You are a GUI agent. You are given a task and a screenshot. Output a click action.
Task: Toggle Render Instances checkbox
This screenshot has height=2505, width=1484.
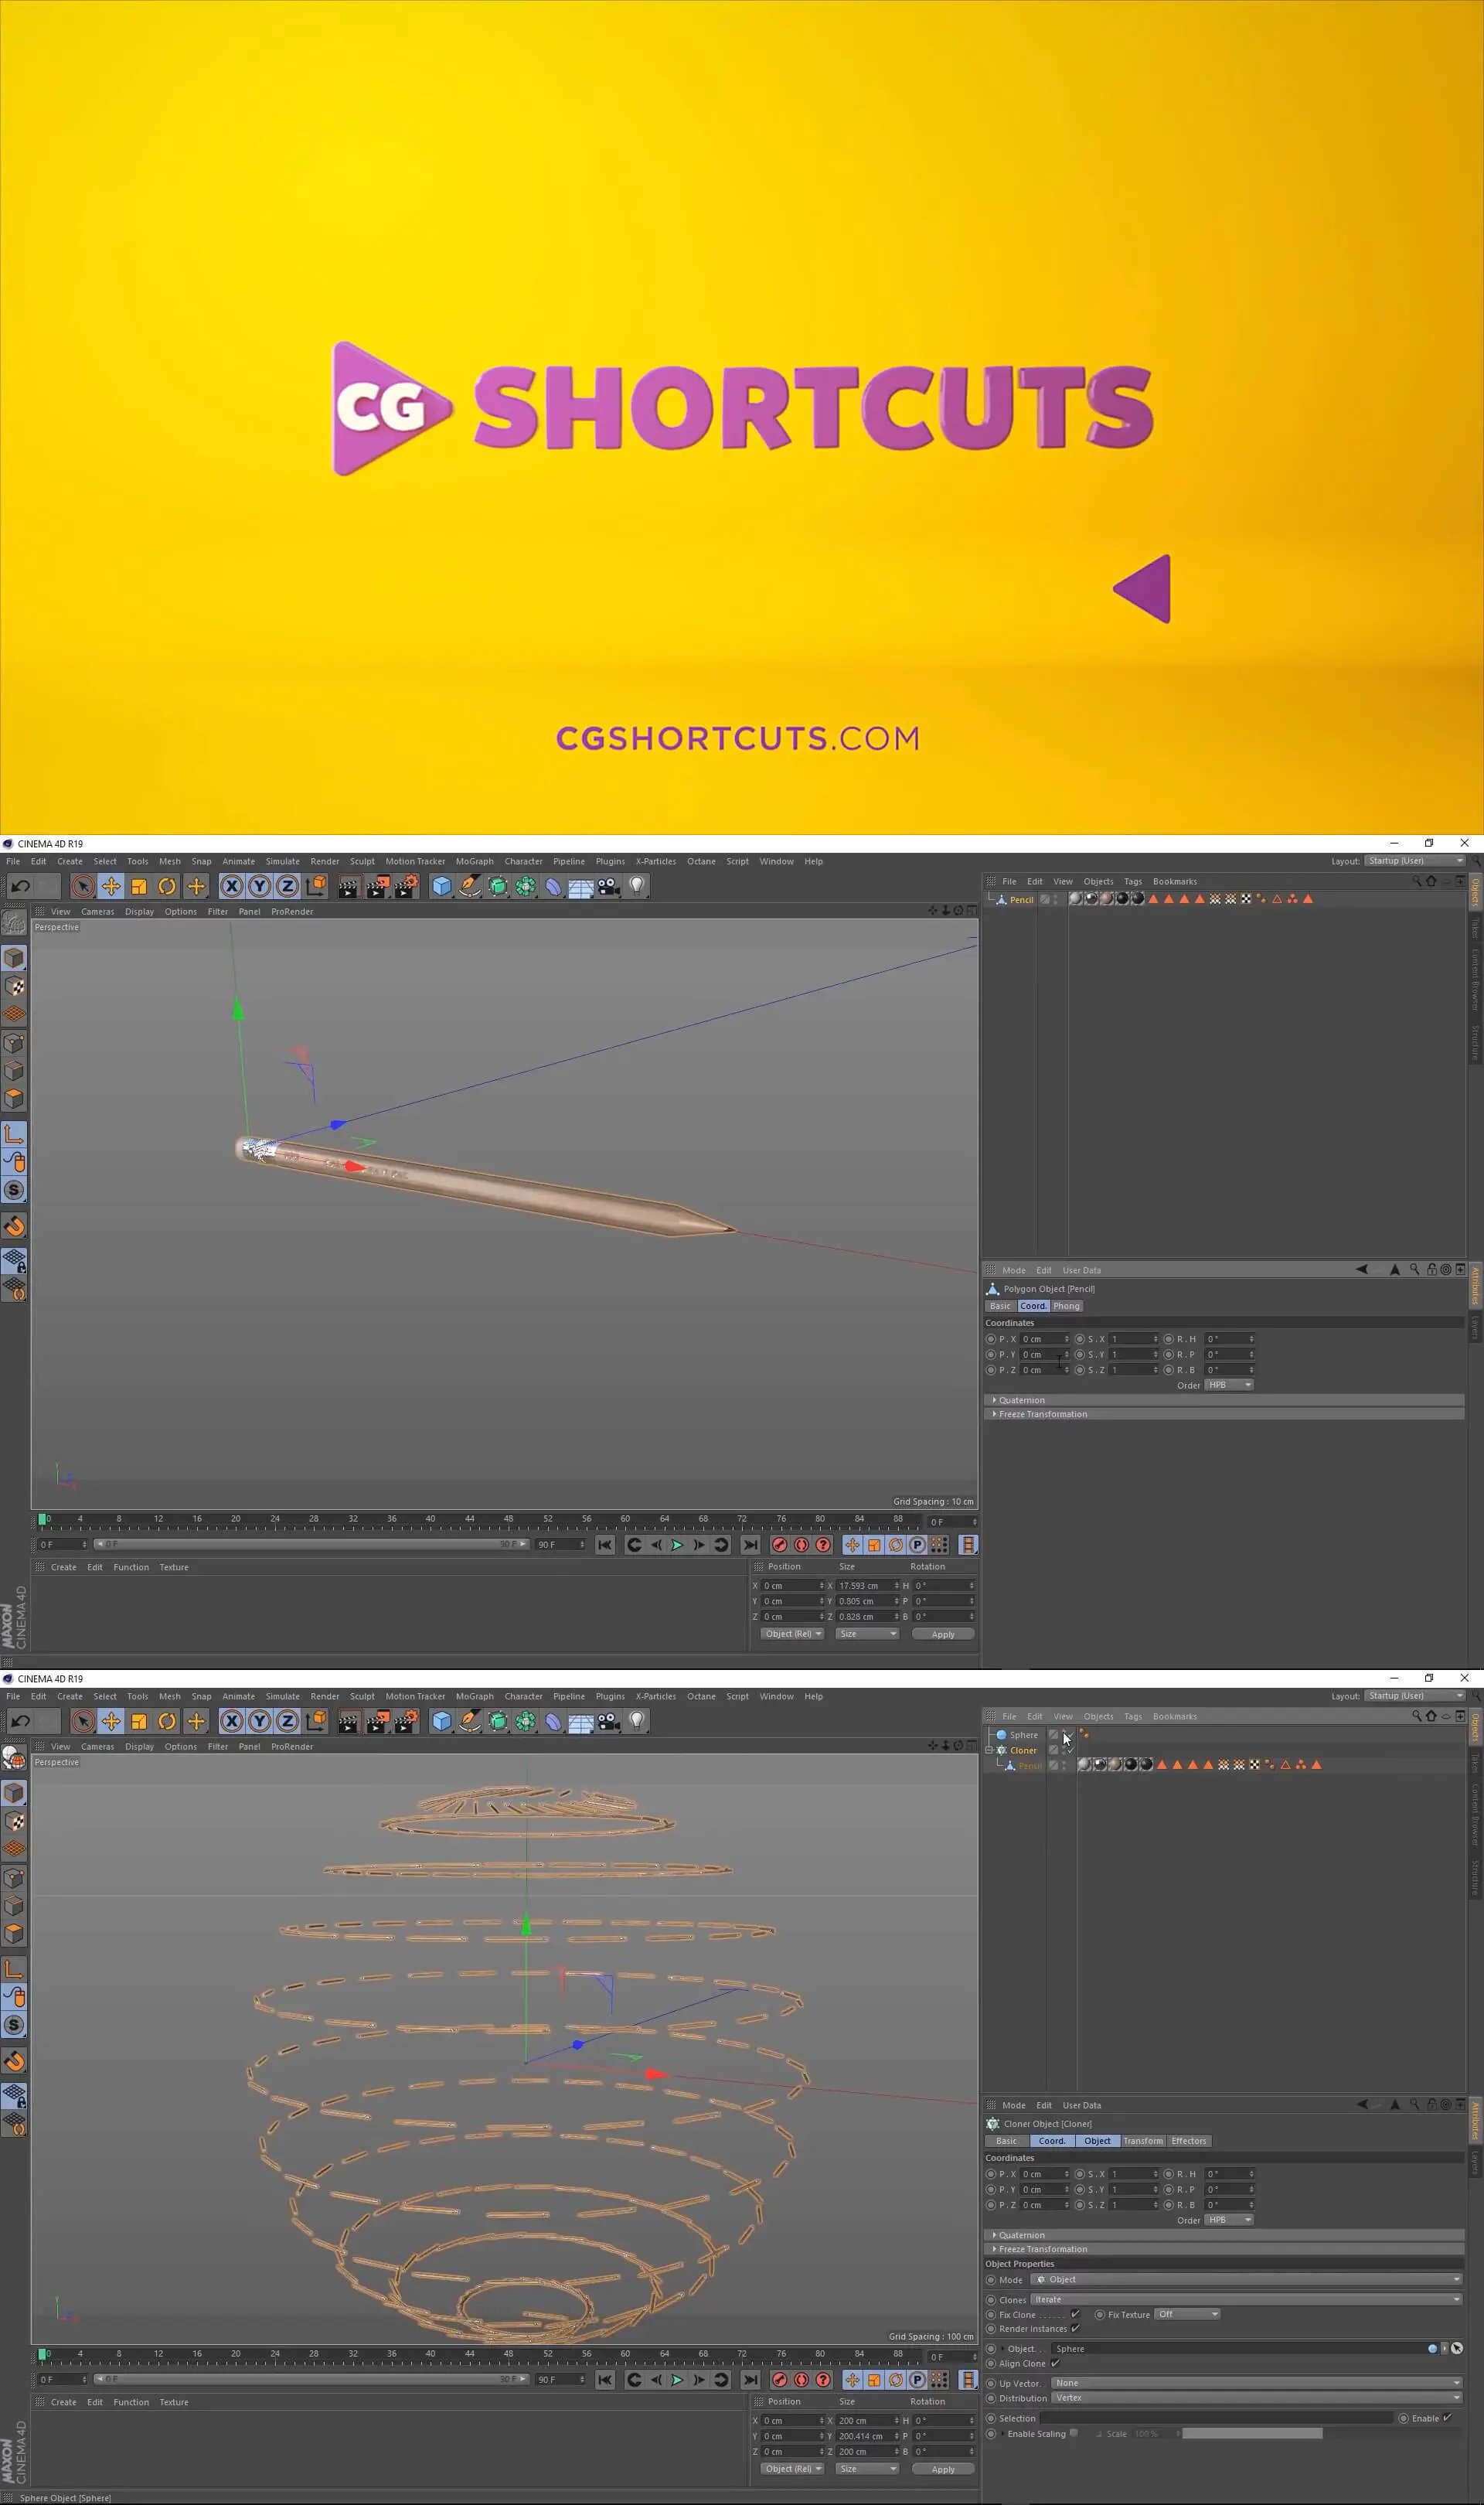pos(1075,2328)
